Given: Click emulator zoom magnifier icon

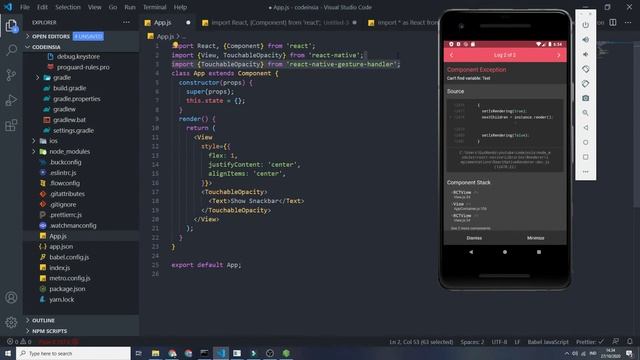Looking at the screenshot, I should [585, 113].
